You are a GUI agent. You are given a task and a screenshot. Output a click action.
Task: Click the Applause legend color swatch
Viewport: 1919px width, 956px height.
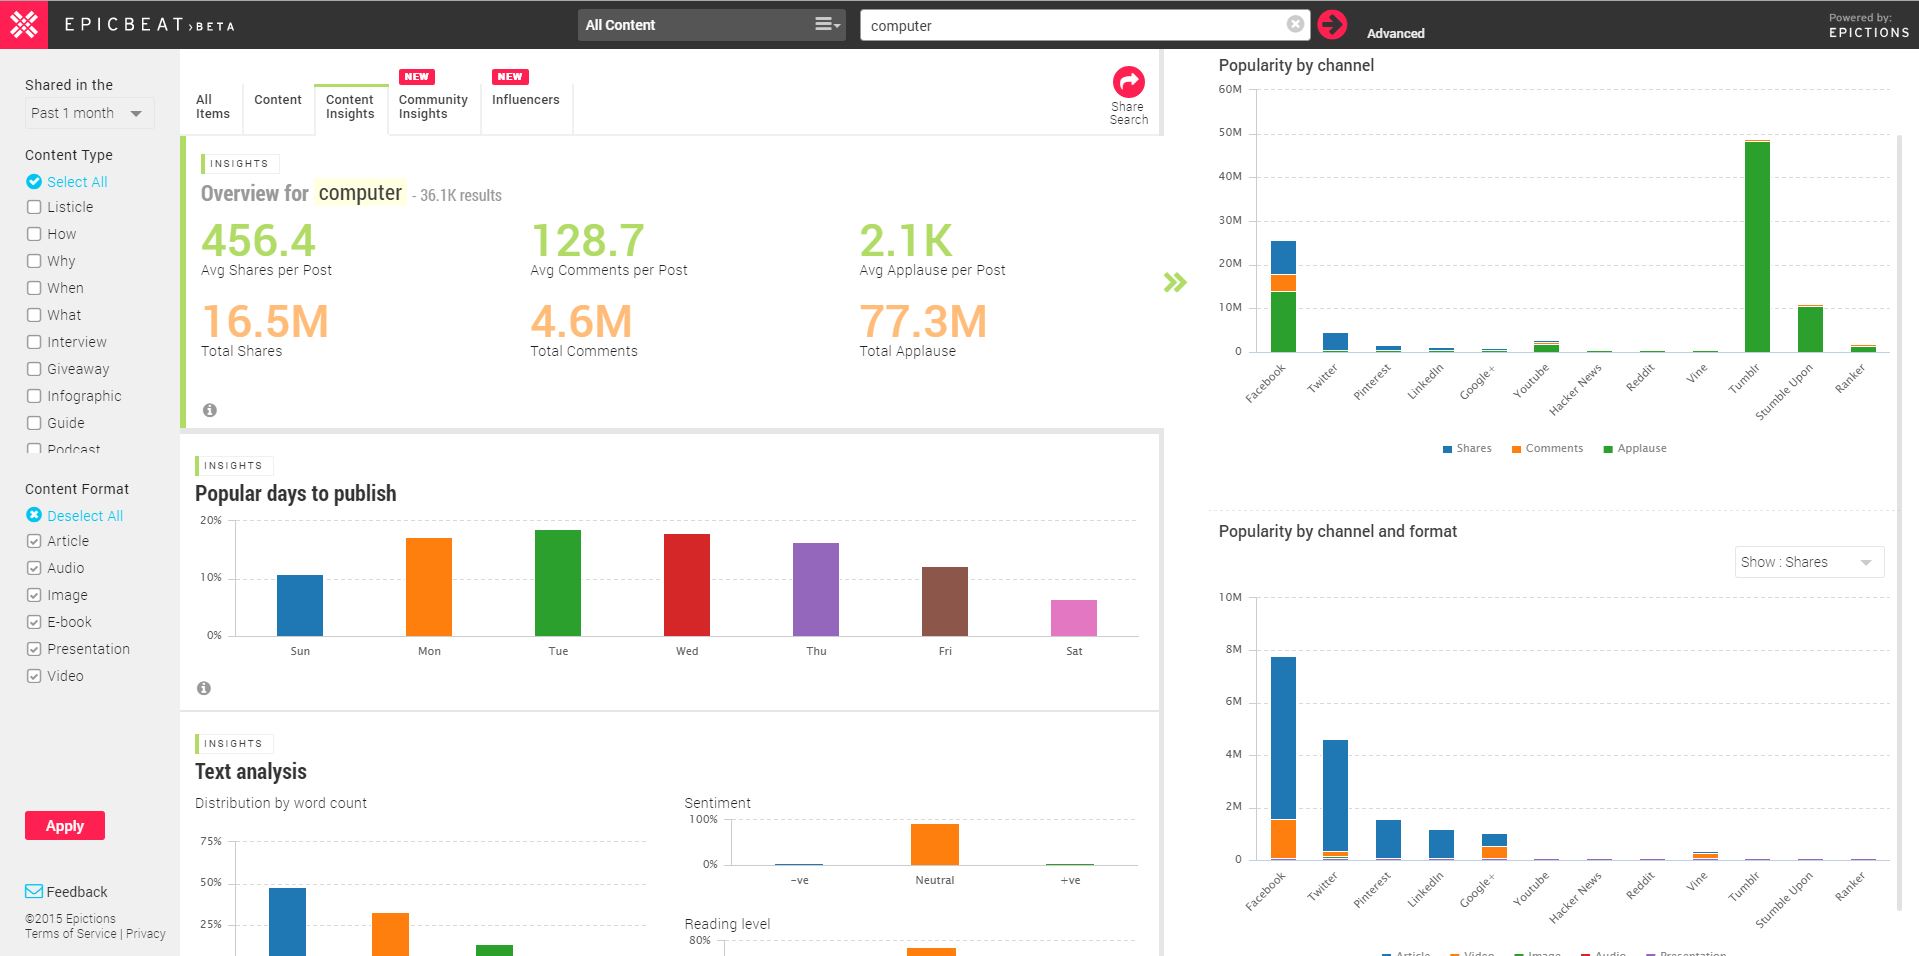[x=1608, y=449]
